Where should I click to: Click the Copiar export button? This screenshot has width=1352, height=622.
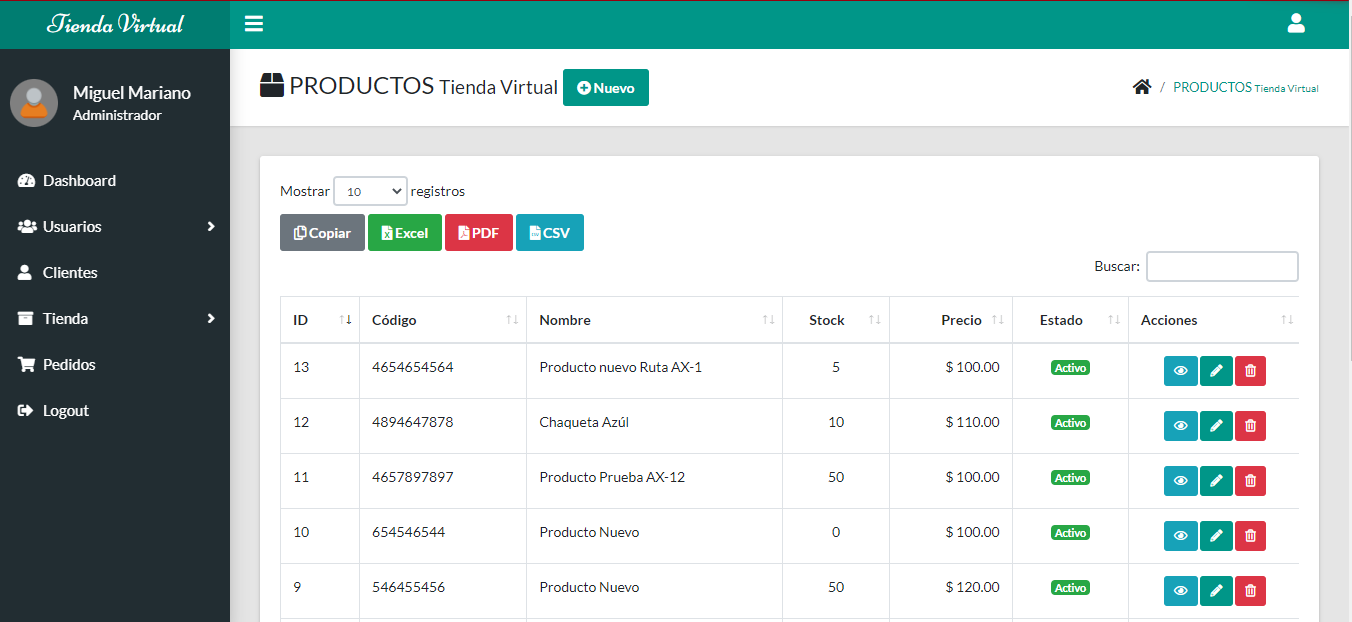point(322,232)
